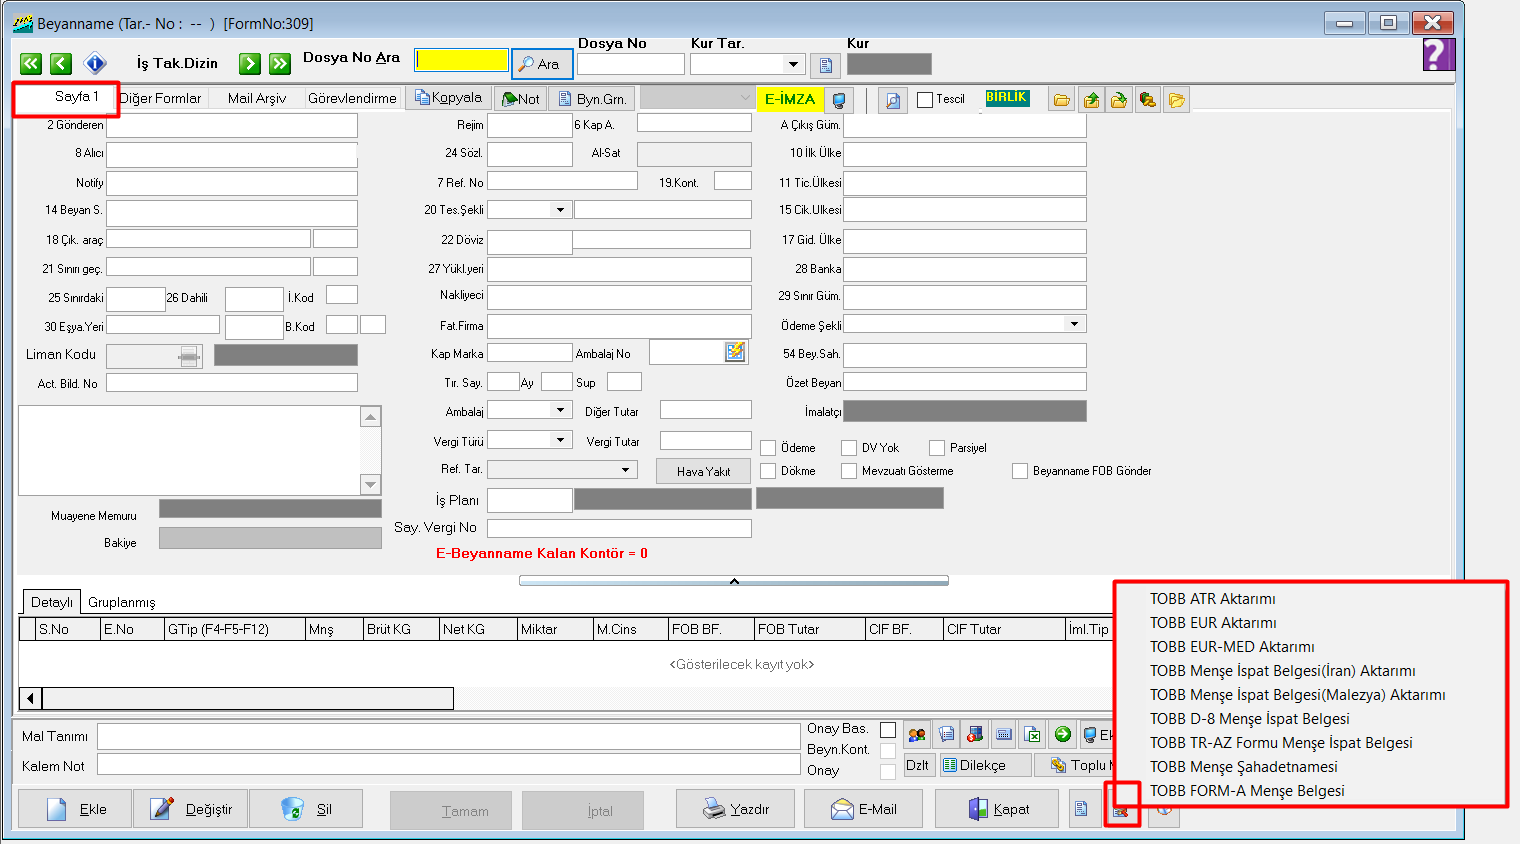
Task: Click the Excel export icon
Action: coord(1033,735)
